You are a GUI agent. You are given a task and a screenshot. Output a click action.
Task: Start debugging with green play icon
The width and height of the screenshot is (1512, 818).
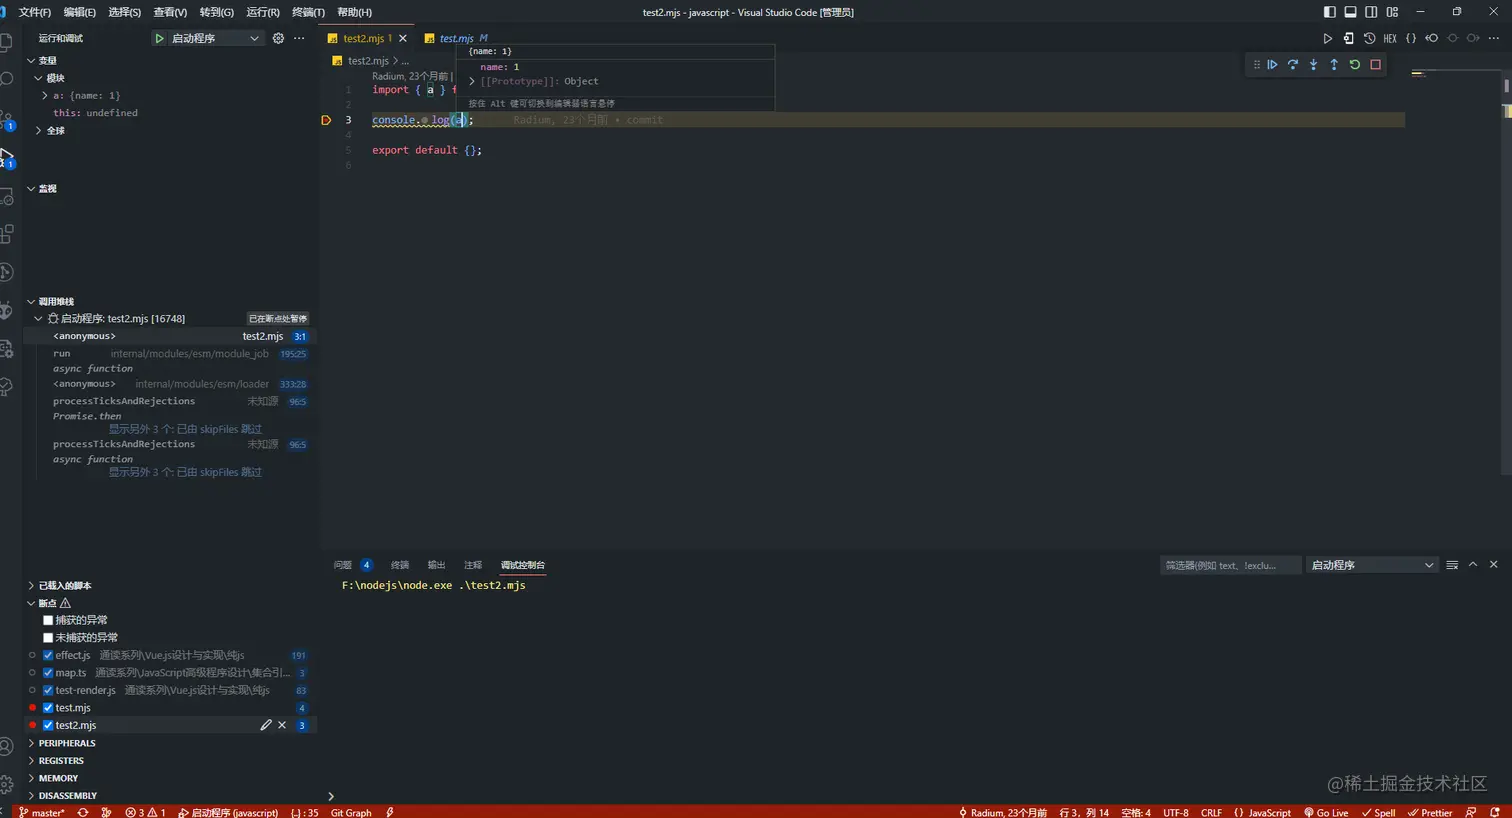pos(159,38)
